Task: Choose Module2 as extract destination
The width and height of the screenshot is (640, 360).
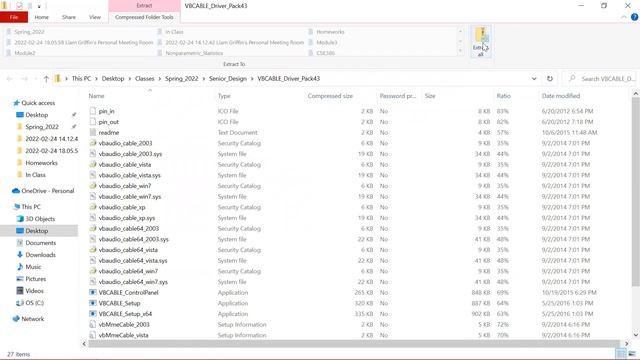Action: pyautogui.click(x=25, y=53)
